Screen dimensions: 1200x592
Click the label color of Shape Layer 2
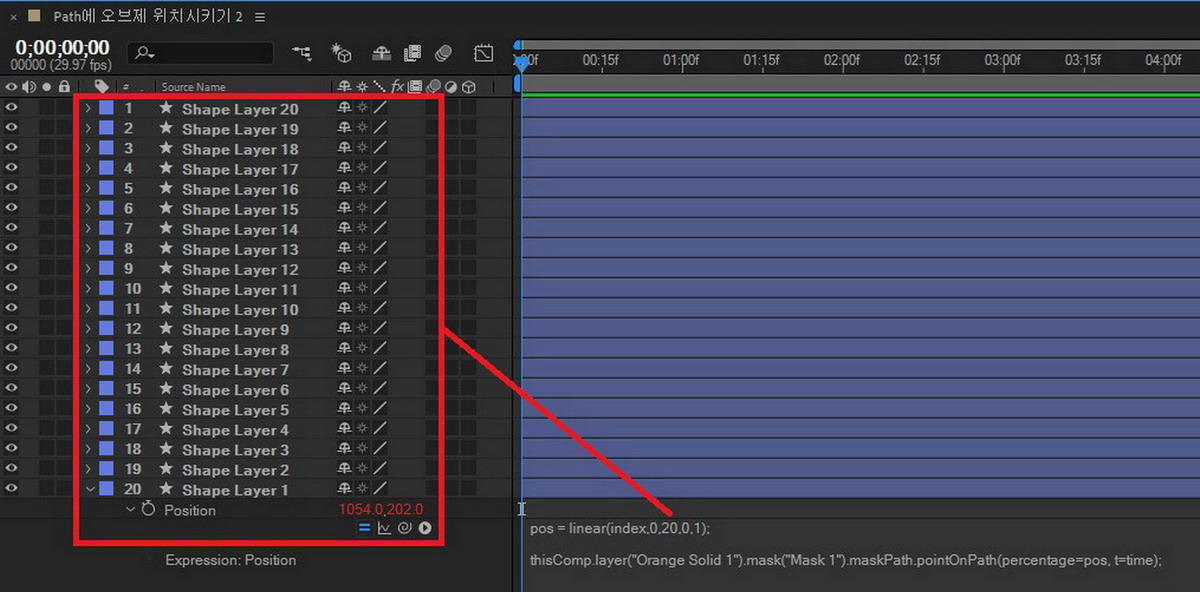coord(106,469)
